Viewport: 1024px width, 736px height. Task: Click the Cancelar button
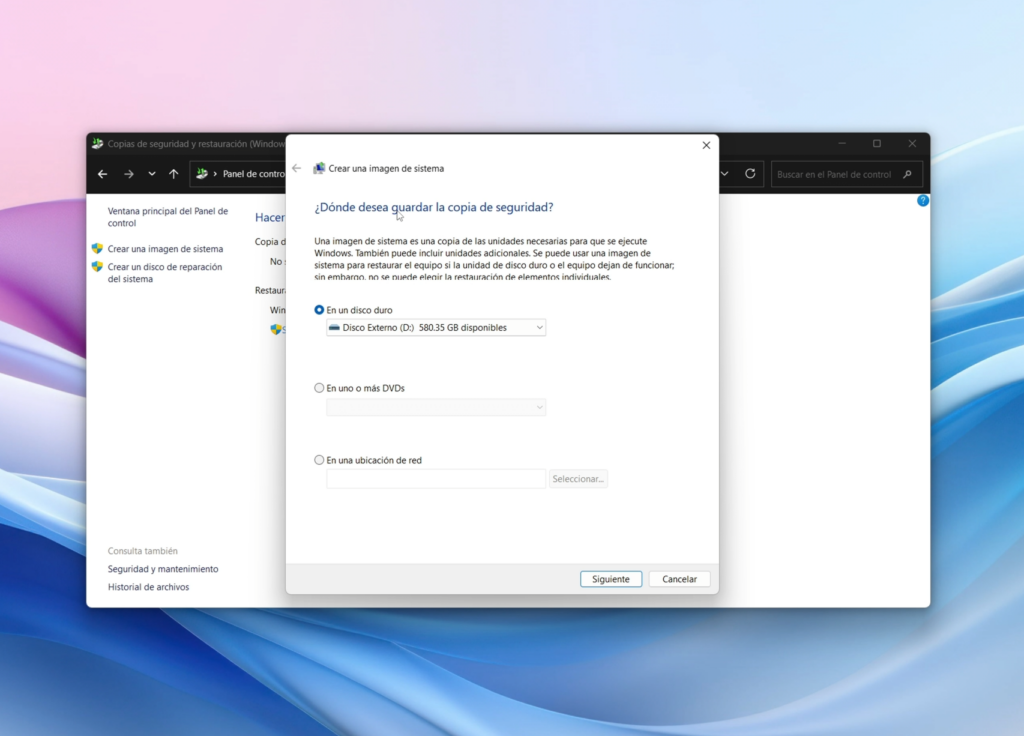(x=679, y=579)
